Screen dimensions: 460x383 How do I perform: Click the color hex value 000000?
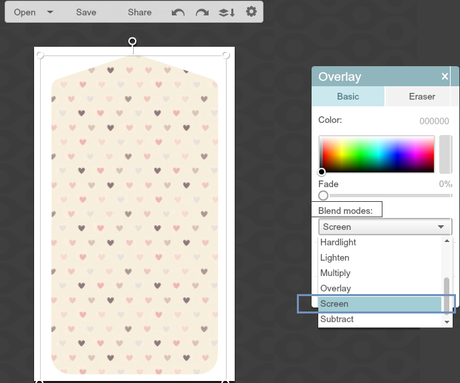point(434,121)
